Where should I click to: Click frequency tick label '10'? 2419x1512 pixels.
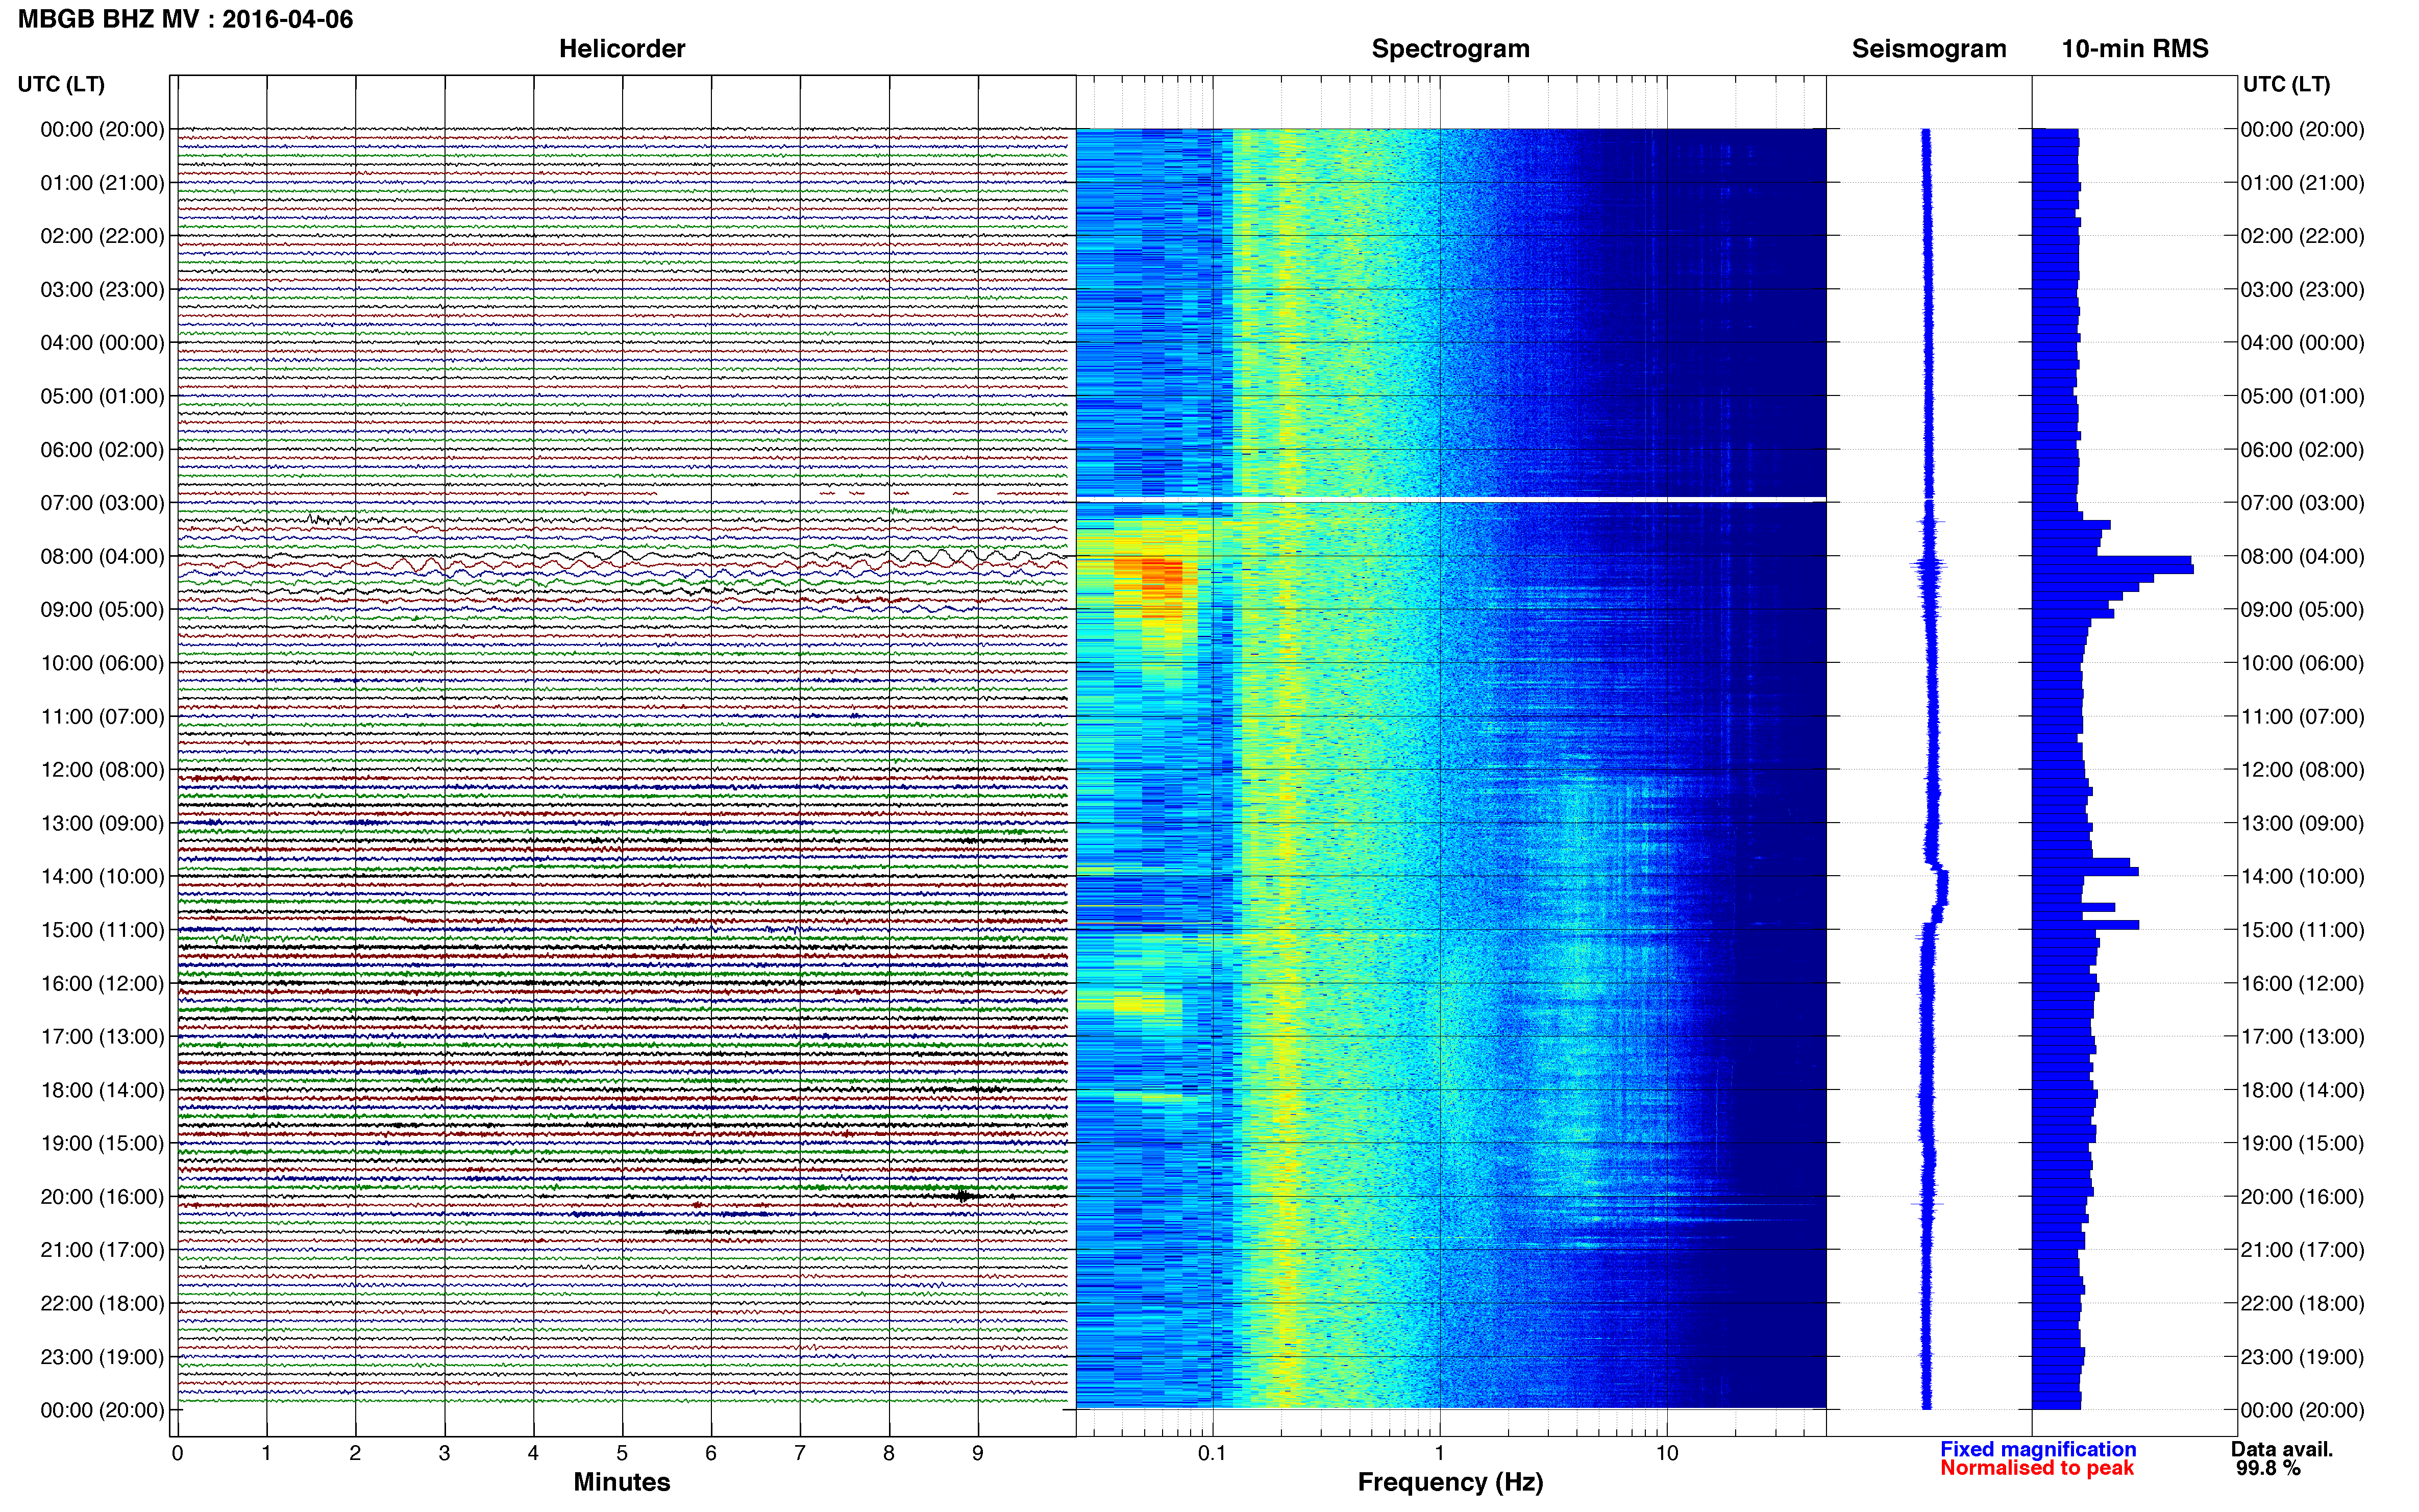point(1666,1453)
